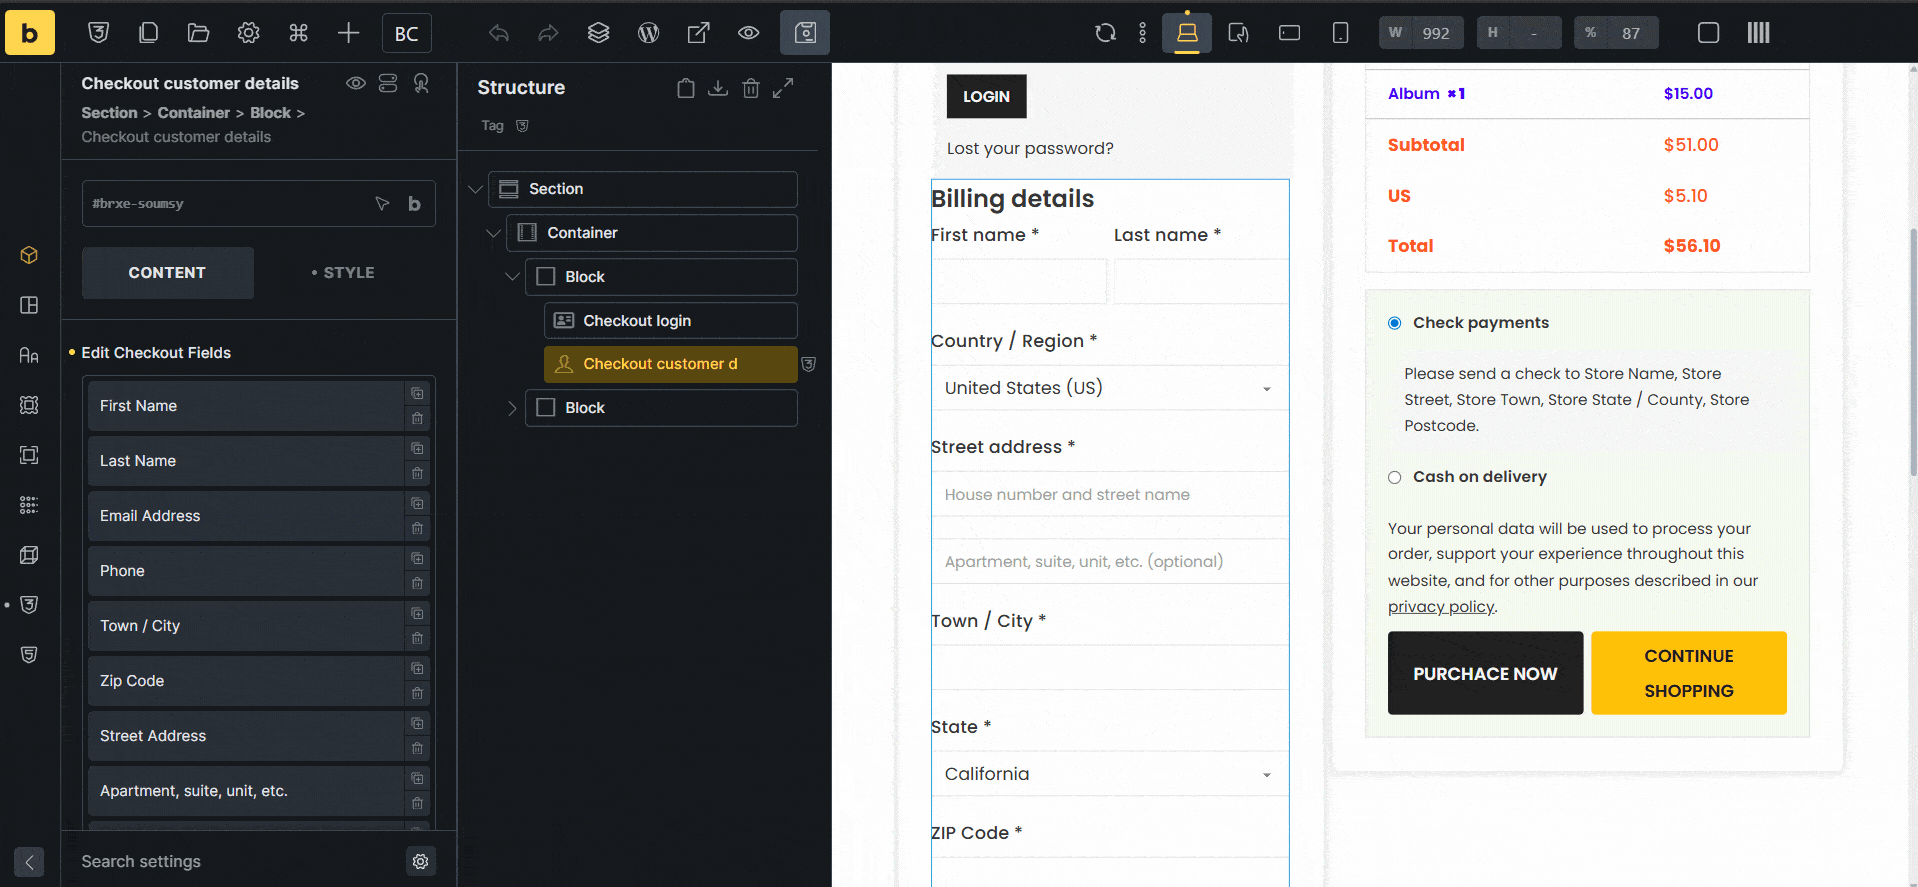Collapse the panel with the left arrow

tap(29, 862)
